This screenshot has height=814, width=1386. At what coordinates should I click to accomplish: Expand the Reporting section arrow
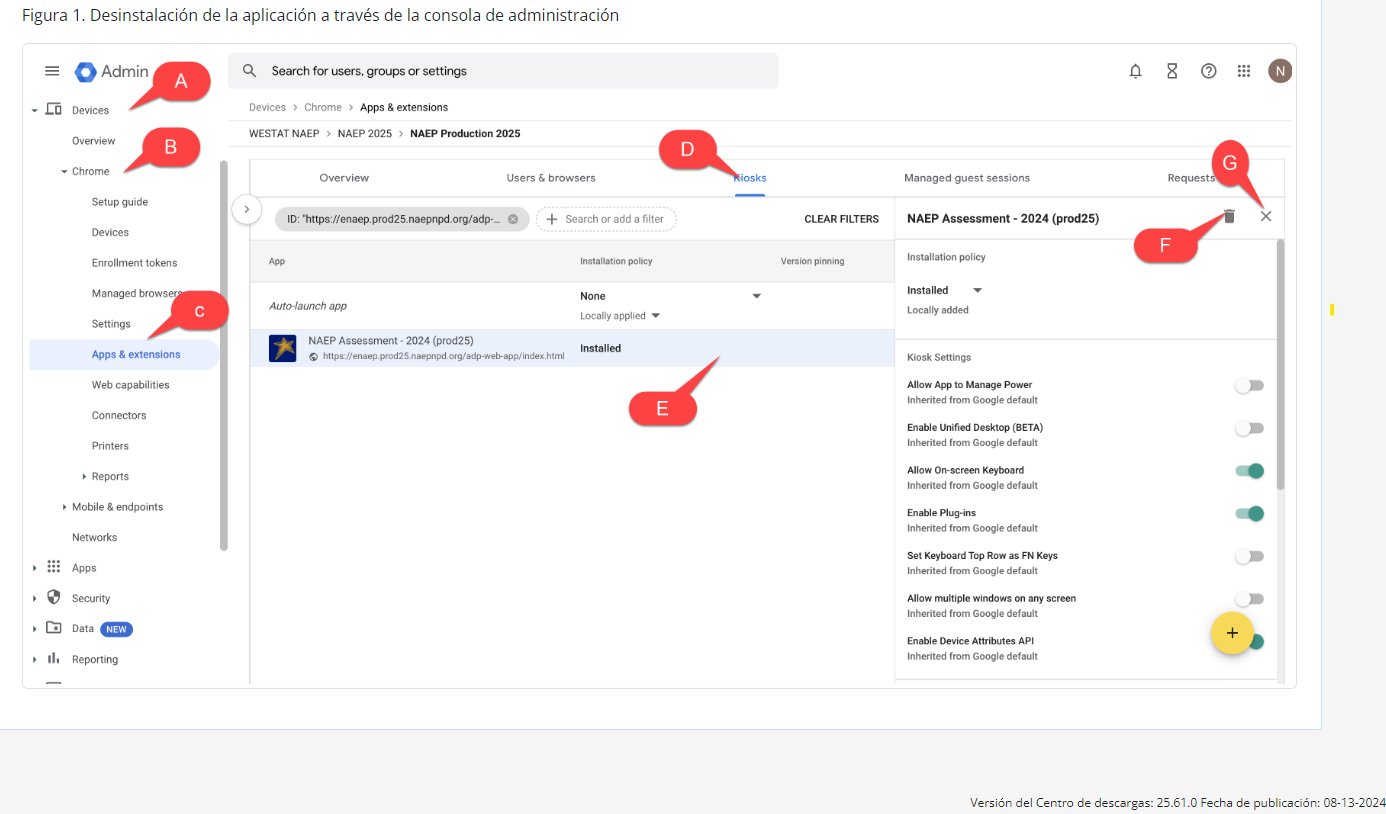[x=35, y=660]
